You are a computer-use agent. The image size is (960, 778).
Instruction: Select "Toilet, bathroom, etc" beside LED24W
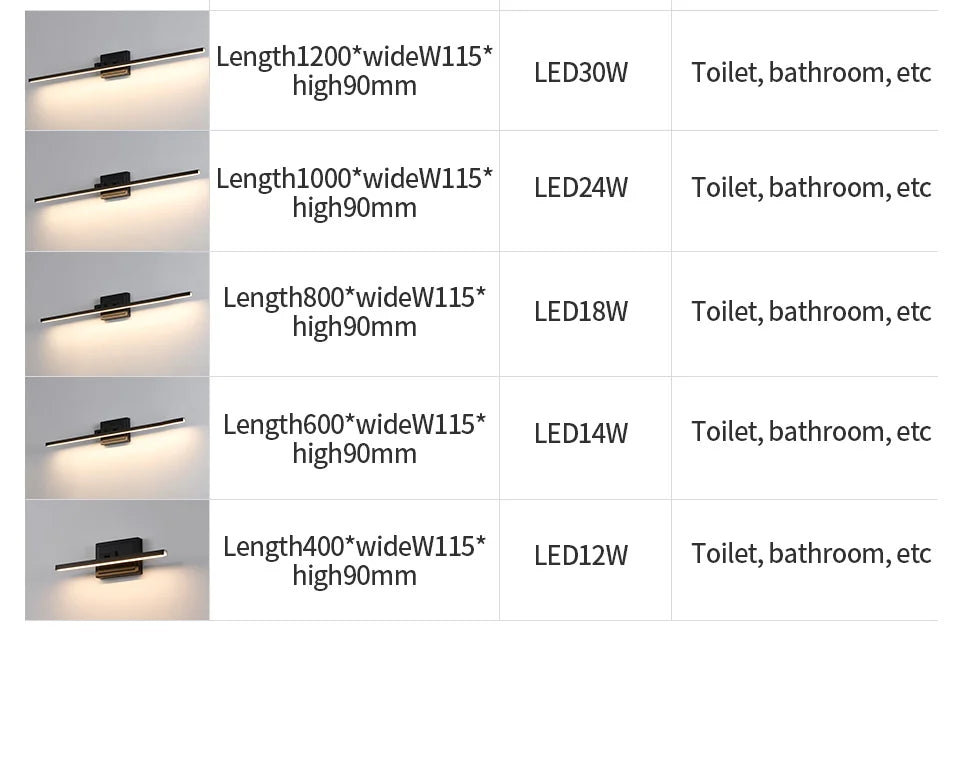pyautogui.click(x=811, y=188)
